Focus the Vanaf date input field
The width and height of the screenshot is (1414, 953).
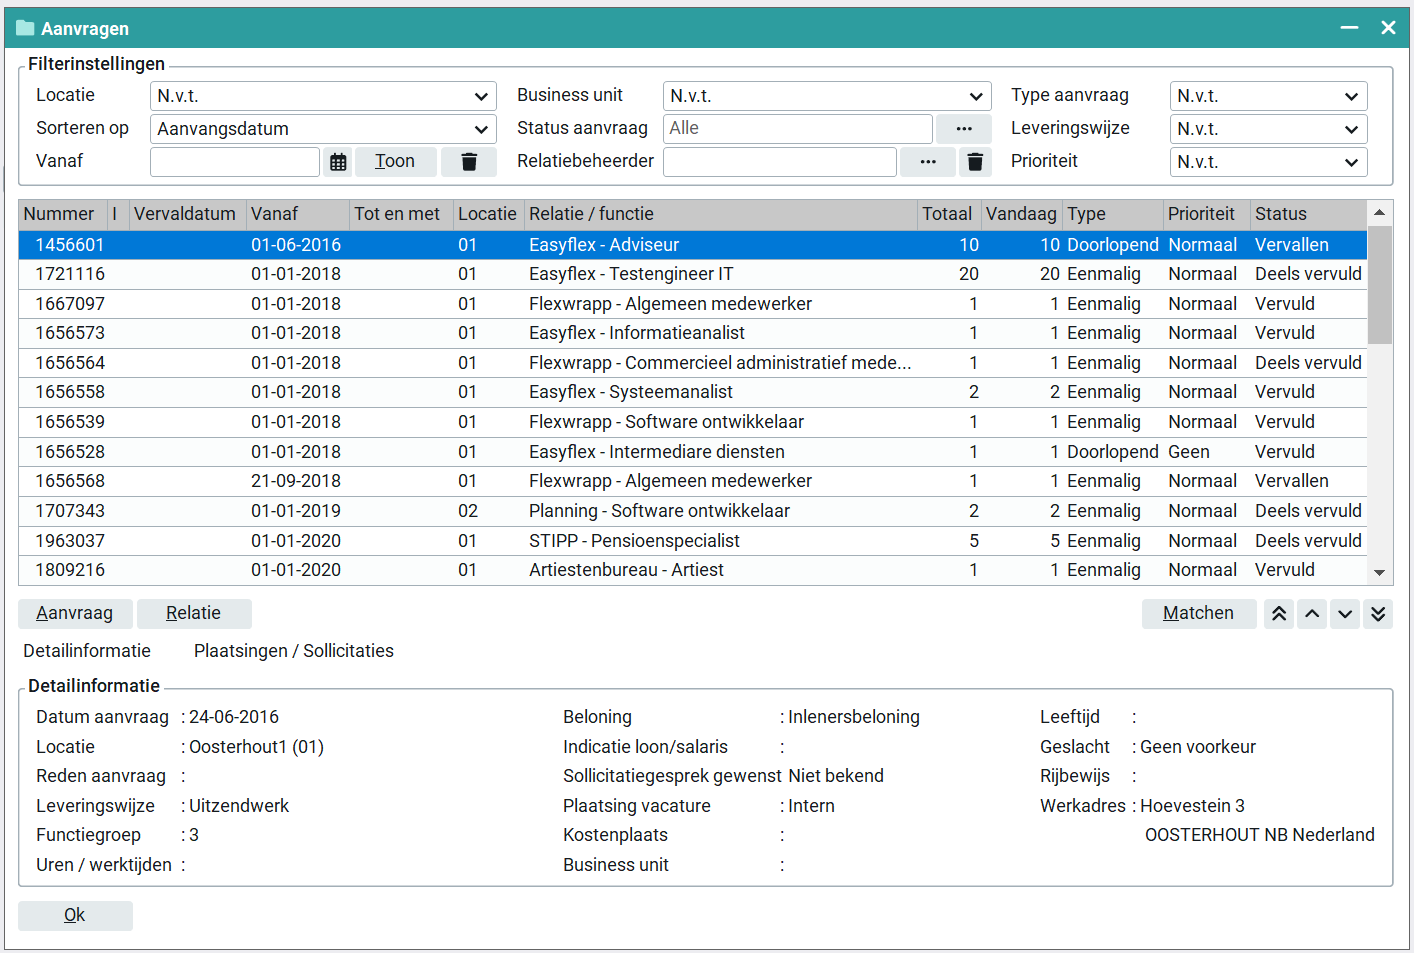point(235,162)
